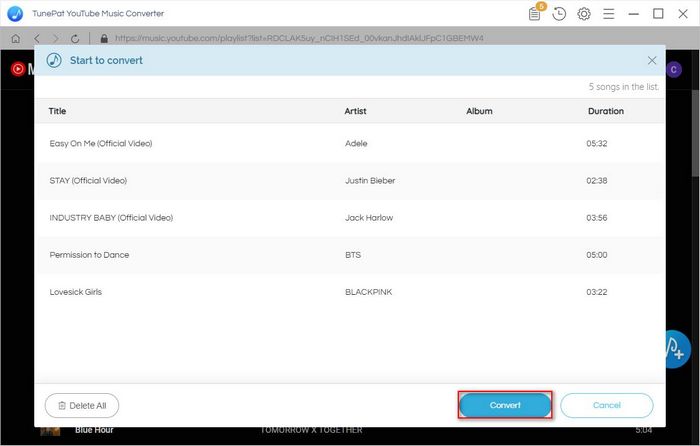The height and width of the screenshot is (446, 700).
Task: Click artist name BLACKPINK
Action: pos(368,292)
